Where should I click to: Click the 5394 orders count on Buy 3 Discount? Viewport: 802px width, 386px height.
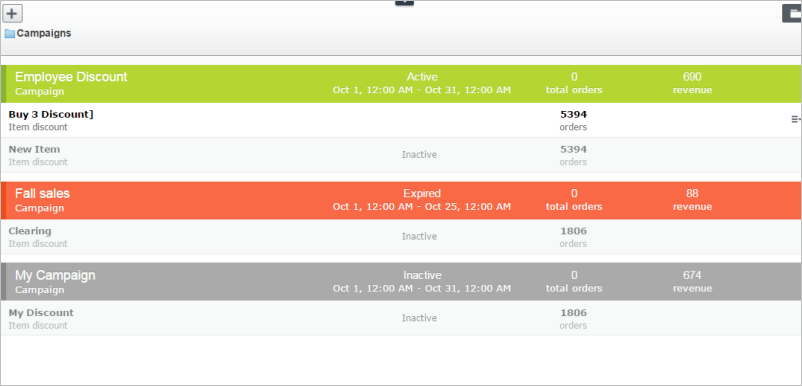pos(573,114)
